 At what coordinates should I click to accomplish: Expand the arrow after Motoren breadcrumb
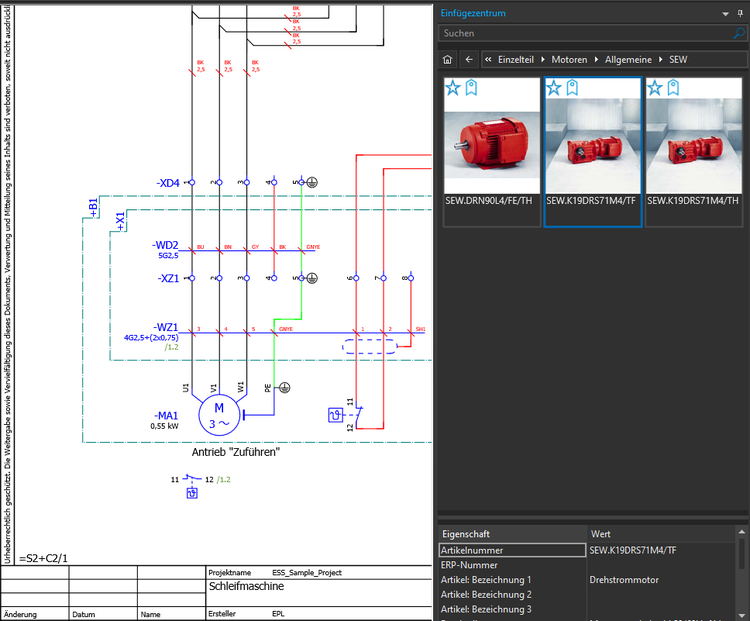click(x=596, y=60)
